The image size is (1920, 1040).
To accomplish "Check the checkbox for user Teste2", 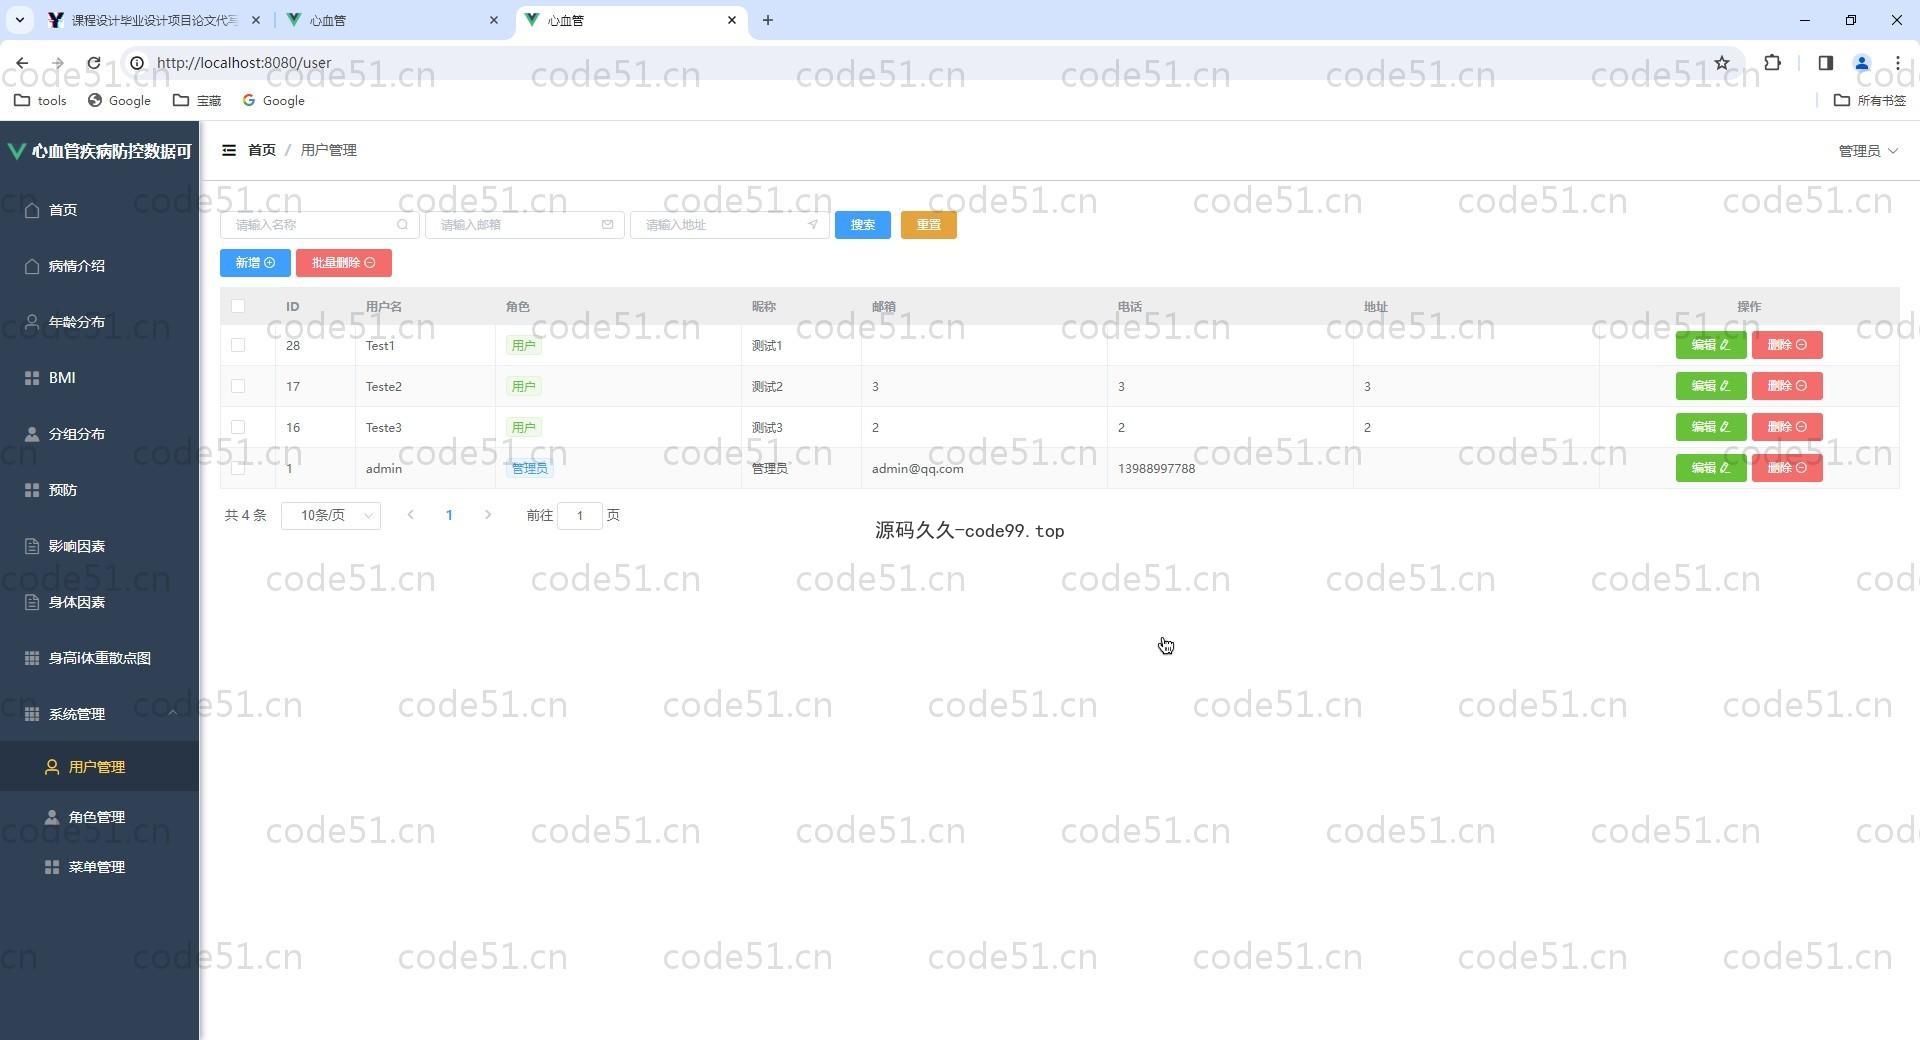I will click(x=238, y=386).
